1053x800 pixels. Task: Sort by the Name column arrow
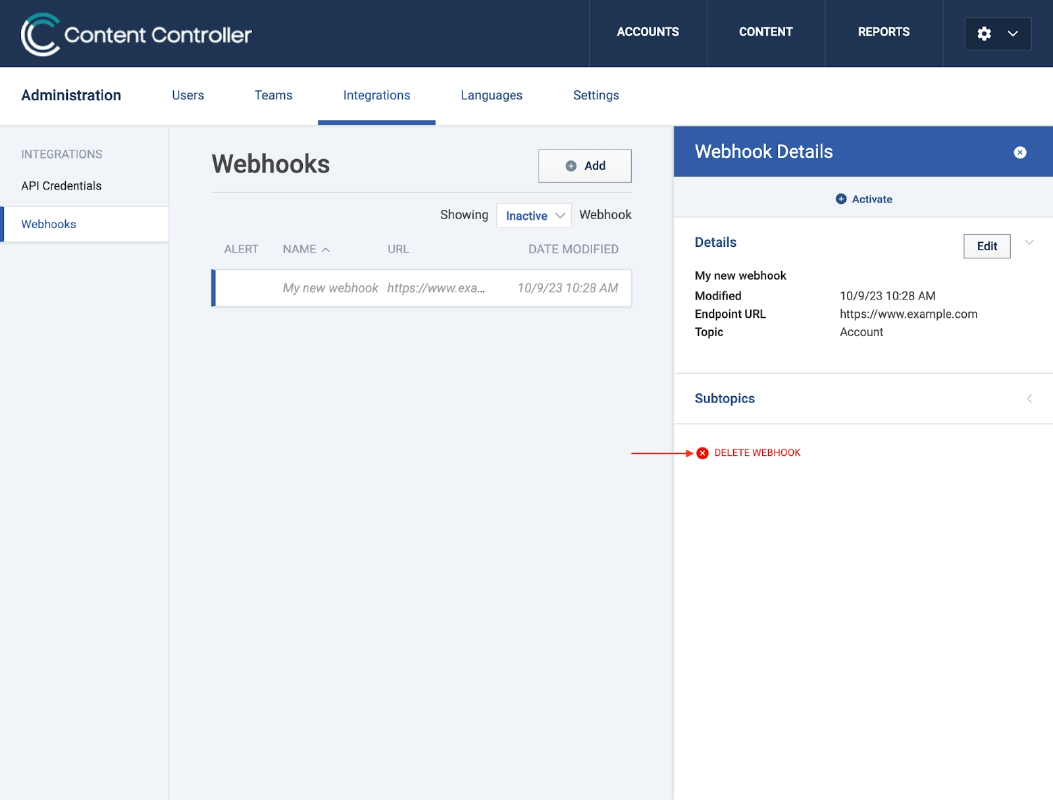pos(326,249)
